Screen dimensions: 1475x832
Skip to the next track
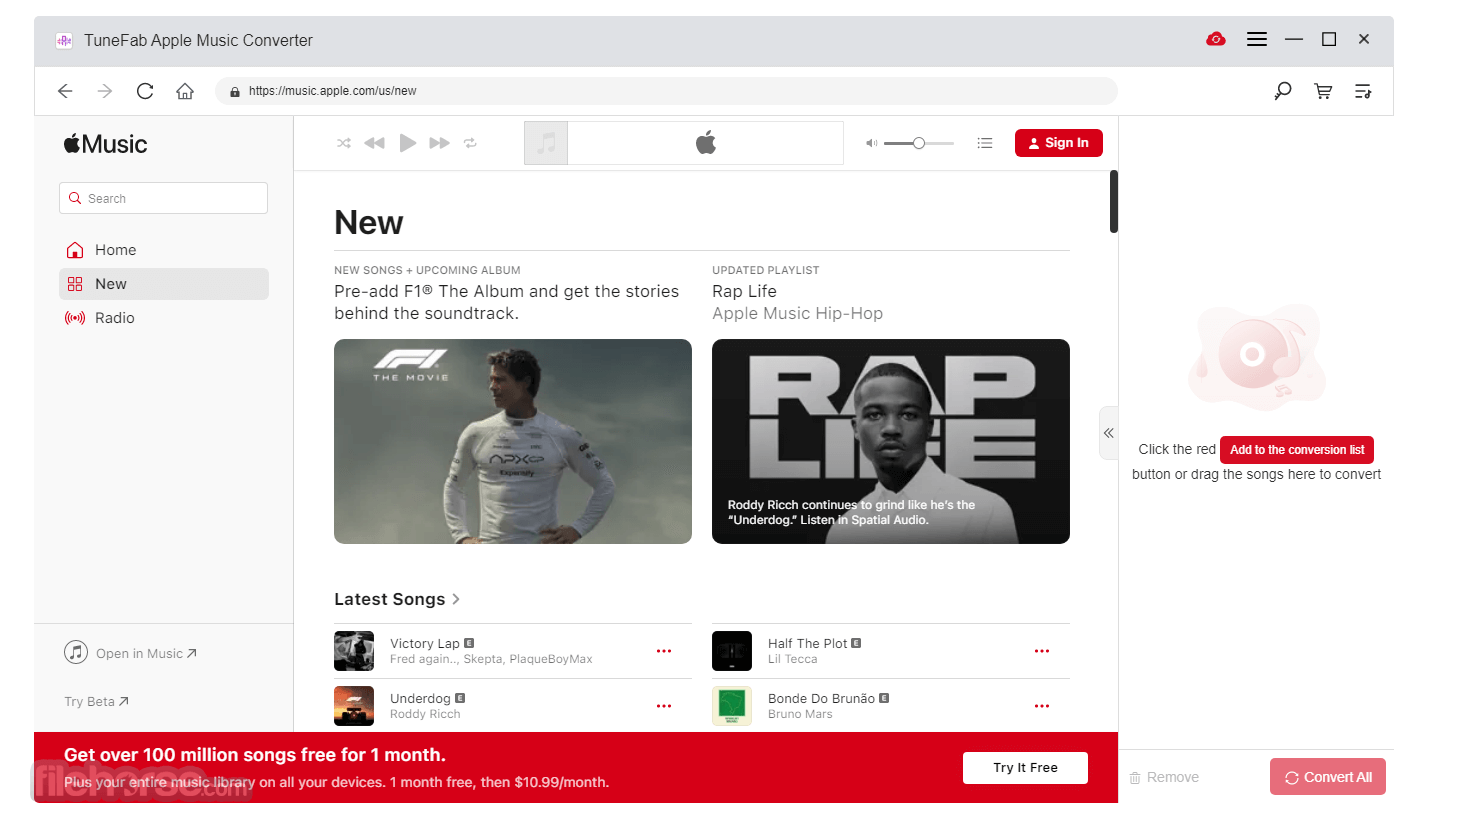[439, 143]
